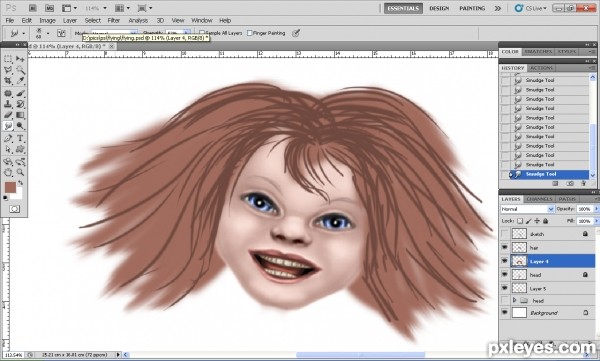This screenshot has width=600, height=361.
Task: Select the Path Selection tool
Action: pos(8,149)
